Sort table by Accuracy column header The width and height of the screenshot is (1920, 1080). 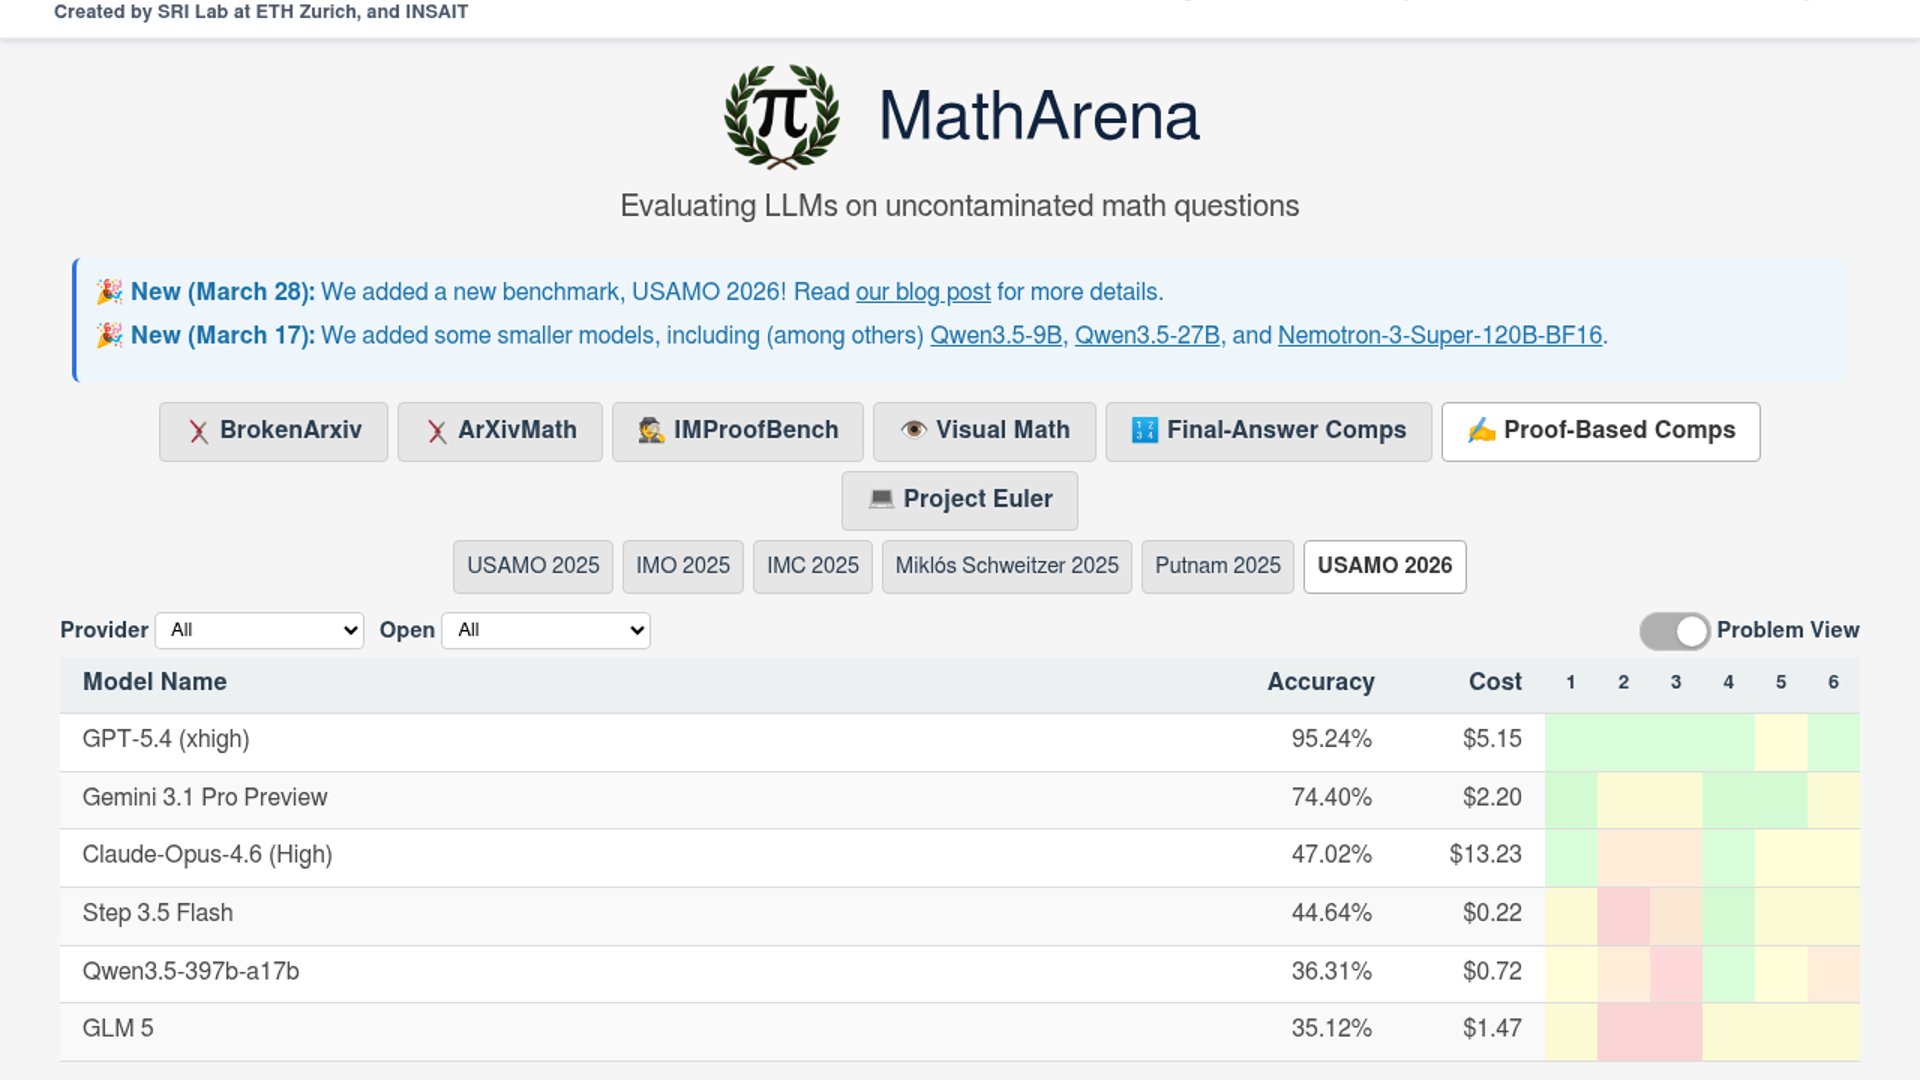pos(1320,682)
